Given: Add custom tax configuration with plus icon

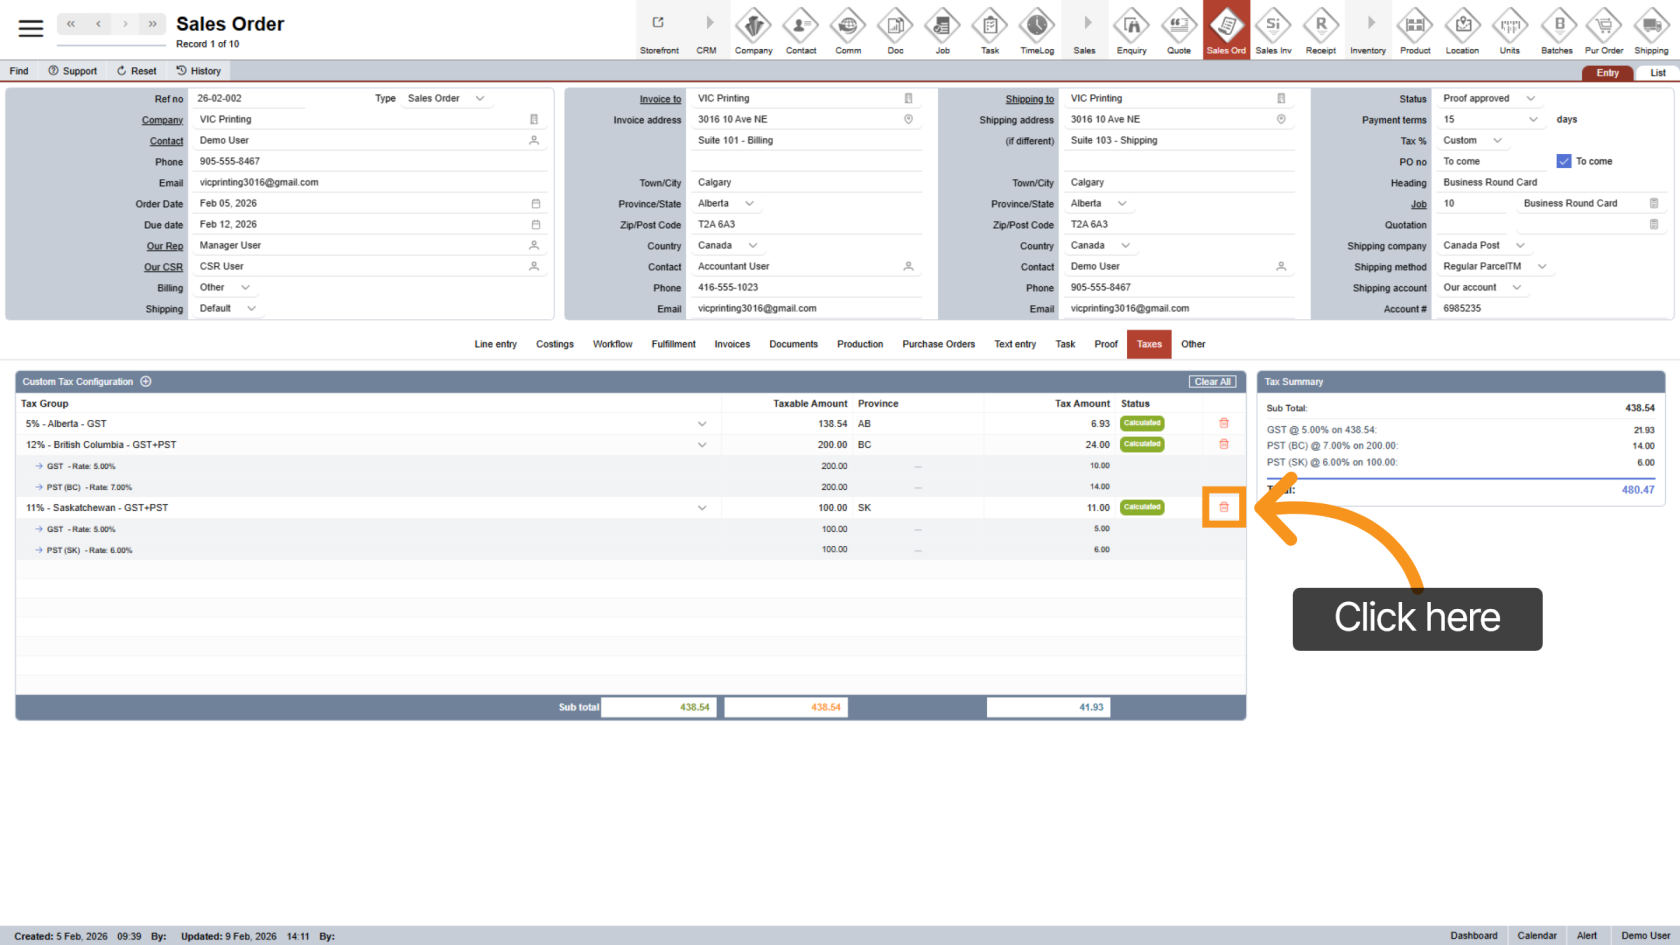Looking at the screenshot, I should 146,382.
